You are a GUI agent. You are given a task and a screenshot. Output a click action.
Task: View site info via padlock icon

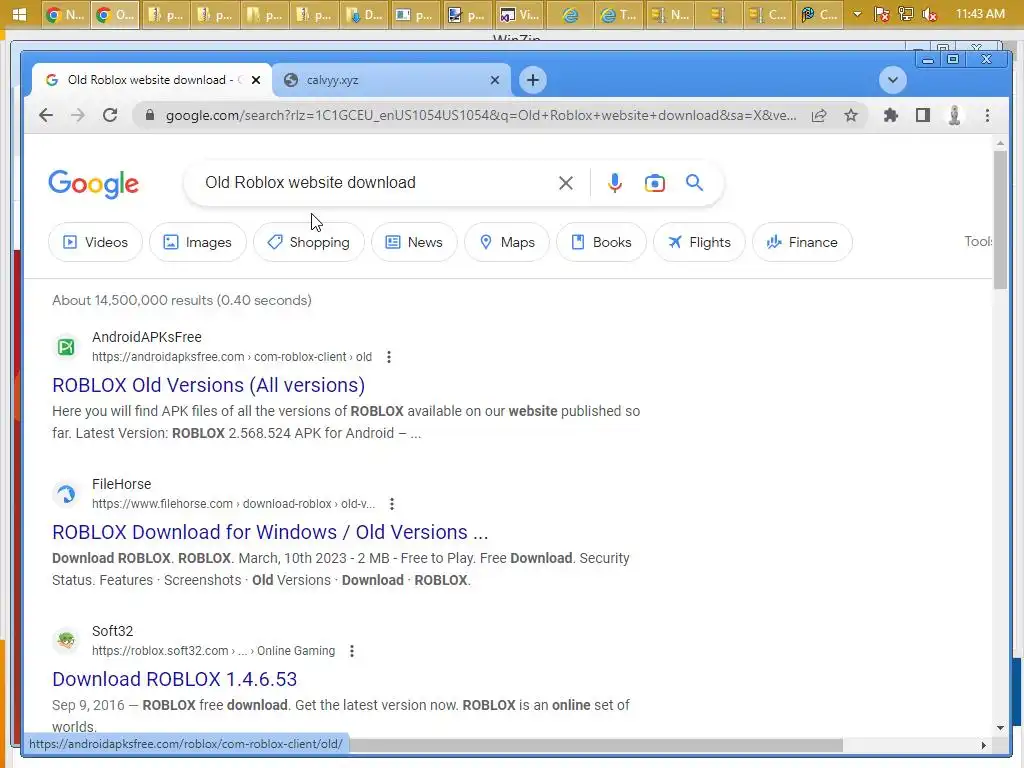pyautogui.click(x=150, y=116)
